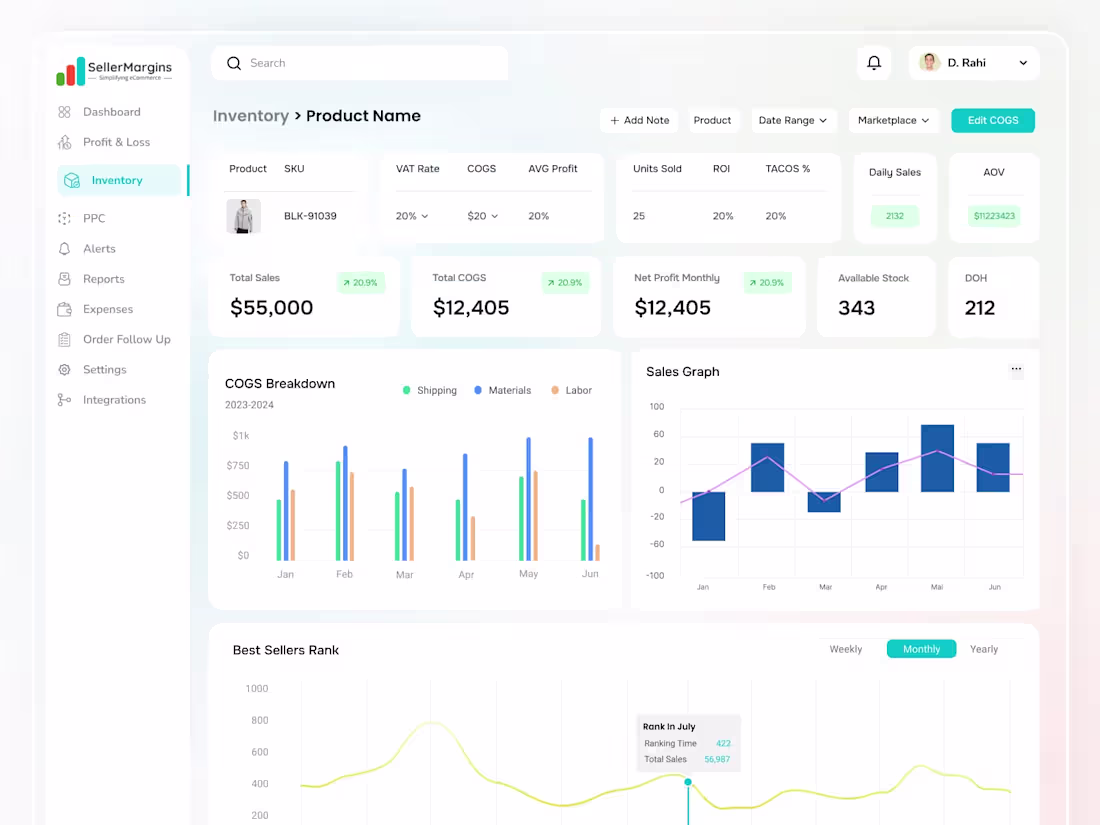This screenshot has height=825, width=1100.
Task: Click inside the Search field
Action: click(x=360, y=63)
